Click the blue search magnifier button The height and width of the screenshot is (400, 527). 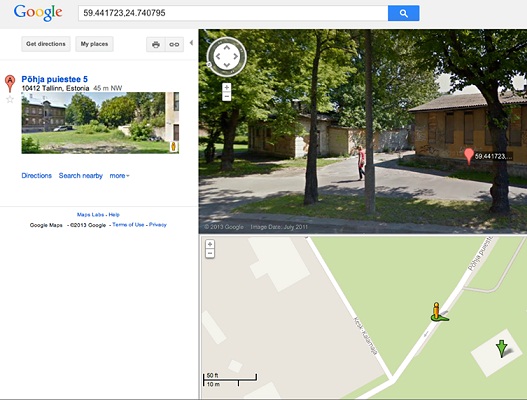click(x=403, y=13)
